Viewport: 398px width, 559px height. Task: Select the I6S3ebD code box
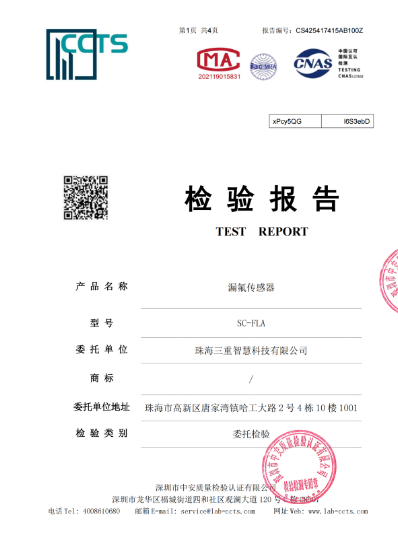[x=347, y=121]
